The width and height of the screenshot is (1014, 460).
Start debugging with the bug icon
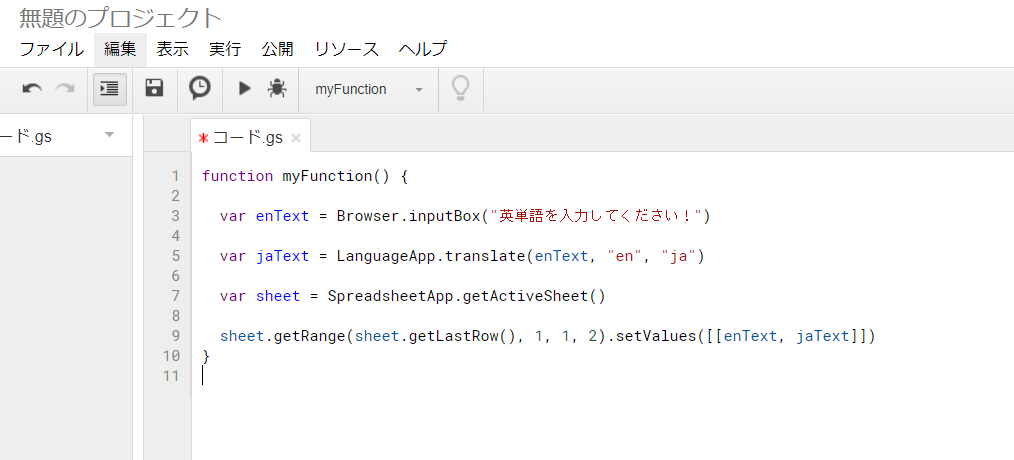tap(277, 89)
